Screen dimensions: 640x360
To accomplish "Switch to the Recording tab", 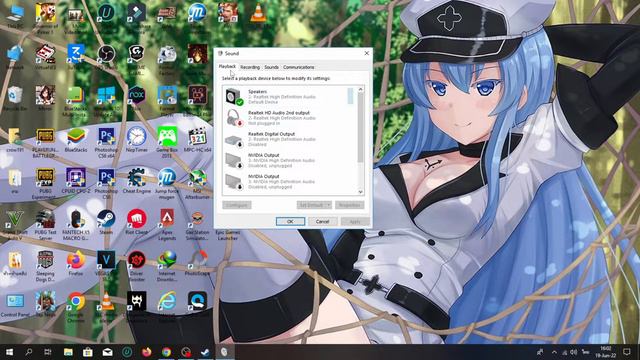I will [250, 67].
